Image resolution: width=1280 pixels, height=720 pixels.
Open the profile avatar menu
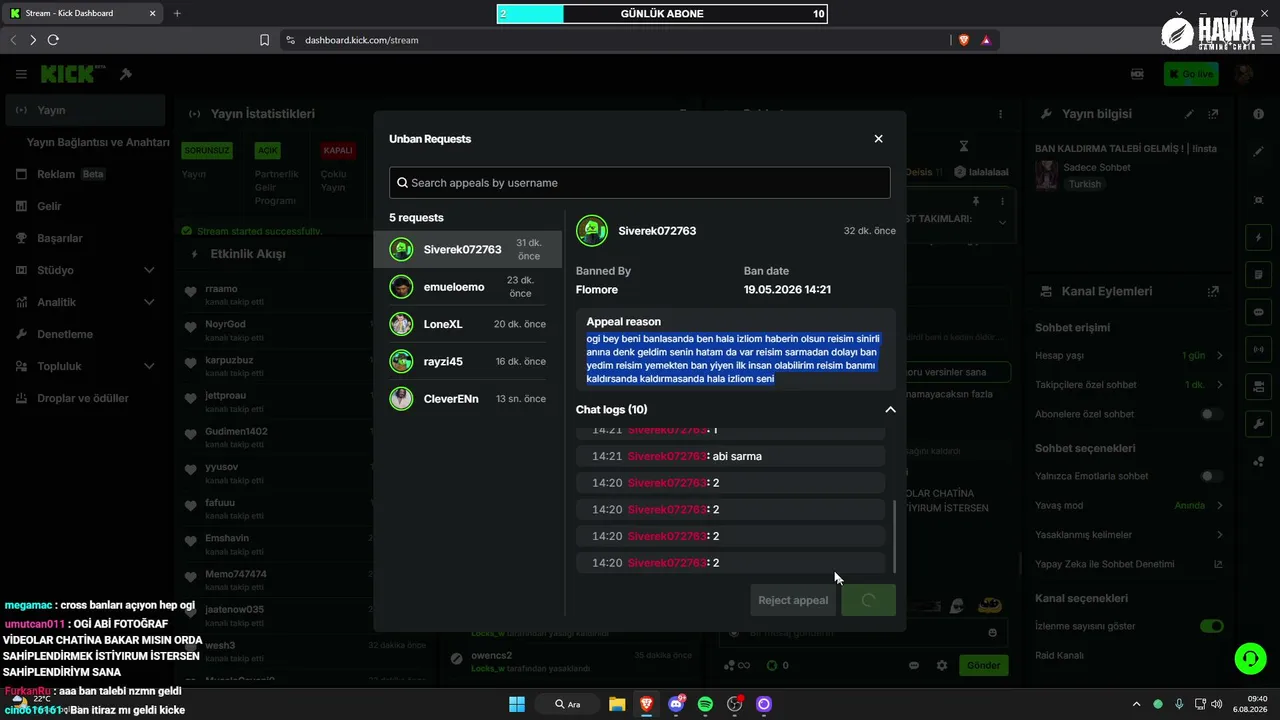pyautogui.click(x=1244, y=74)
